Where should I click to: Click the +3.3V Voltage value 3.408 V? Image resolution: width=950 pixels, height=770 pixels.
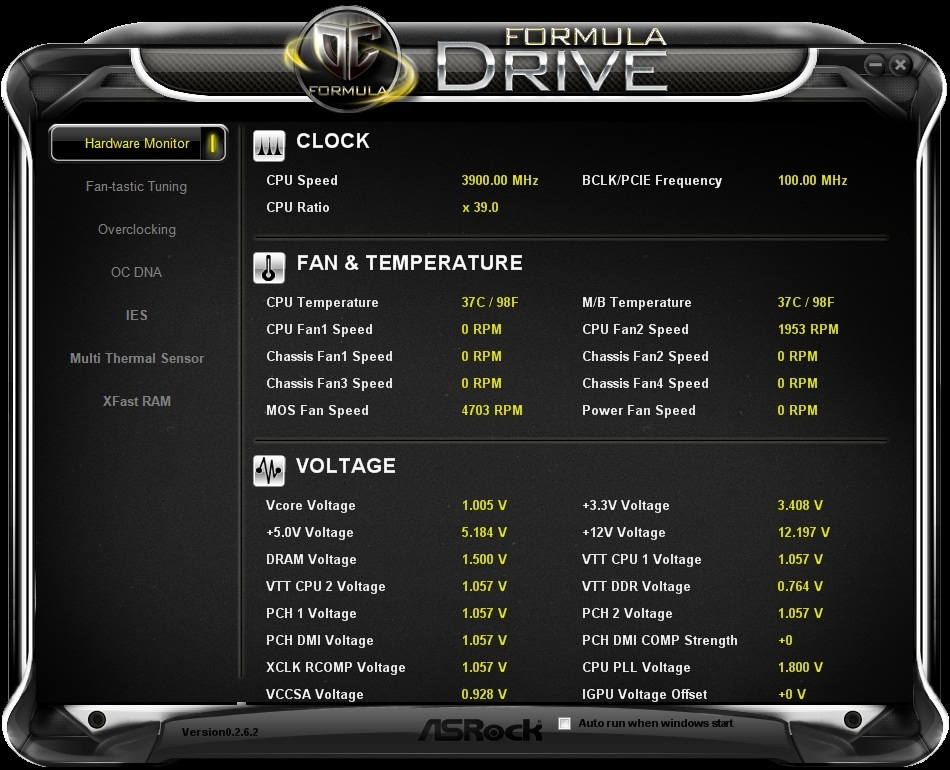pos(800,505)
